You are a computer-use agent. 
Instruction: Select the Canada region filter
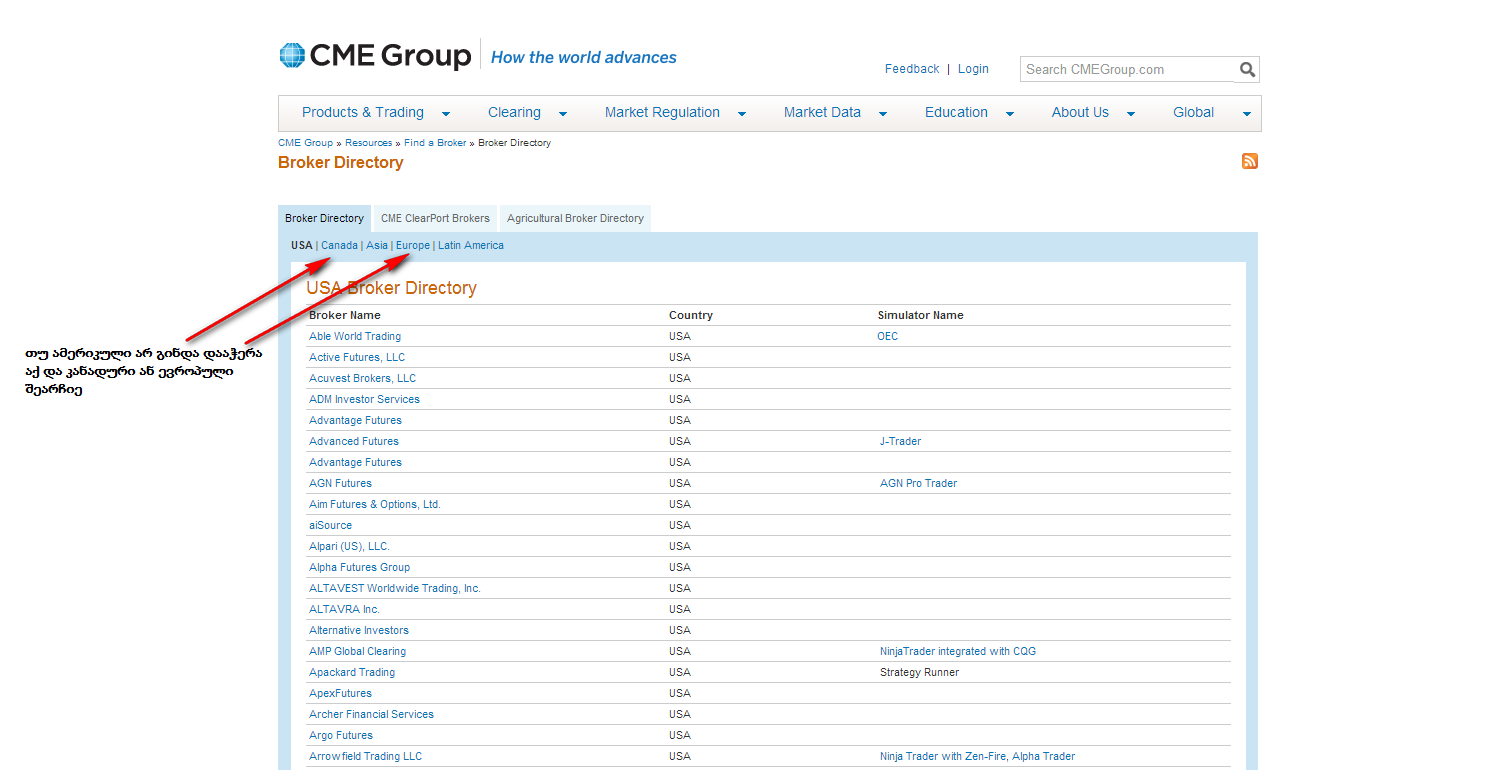339,245
